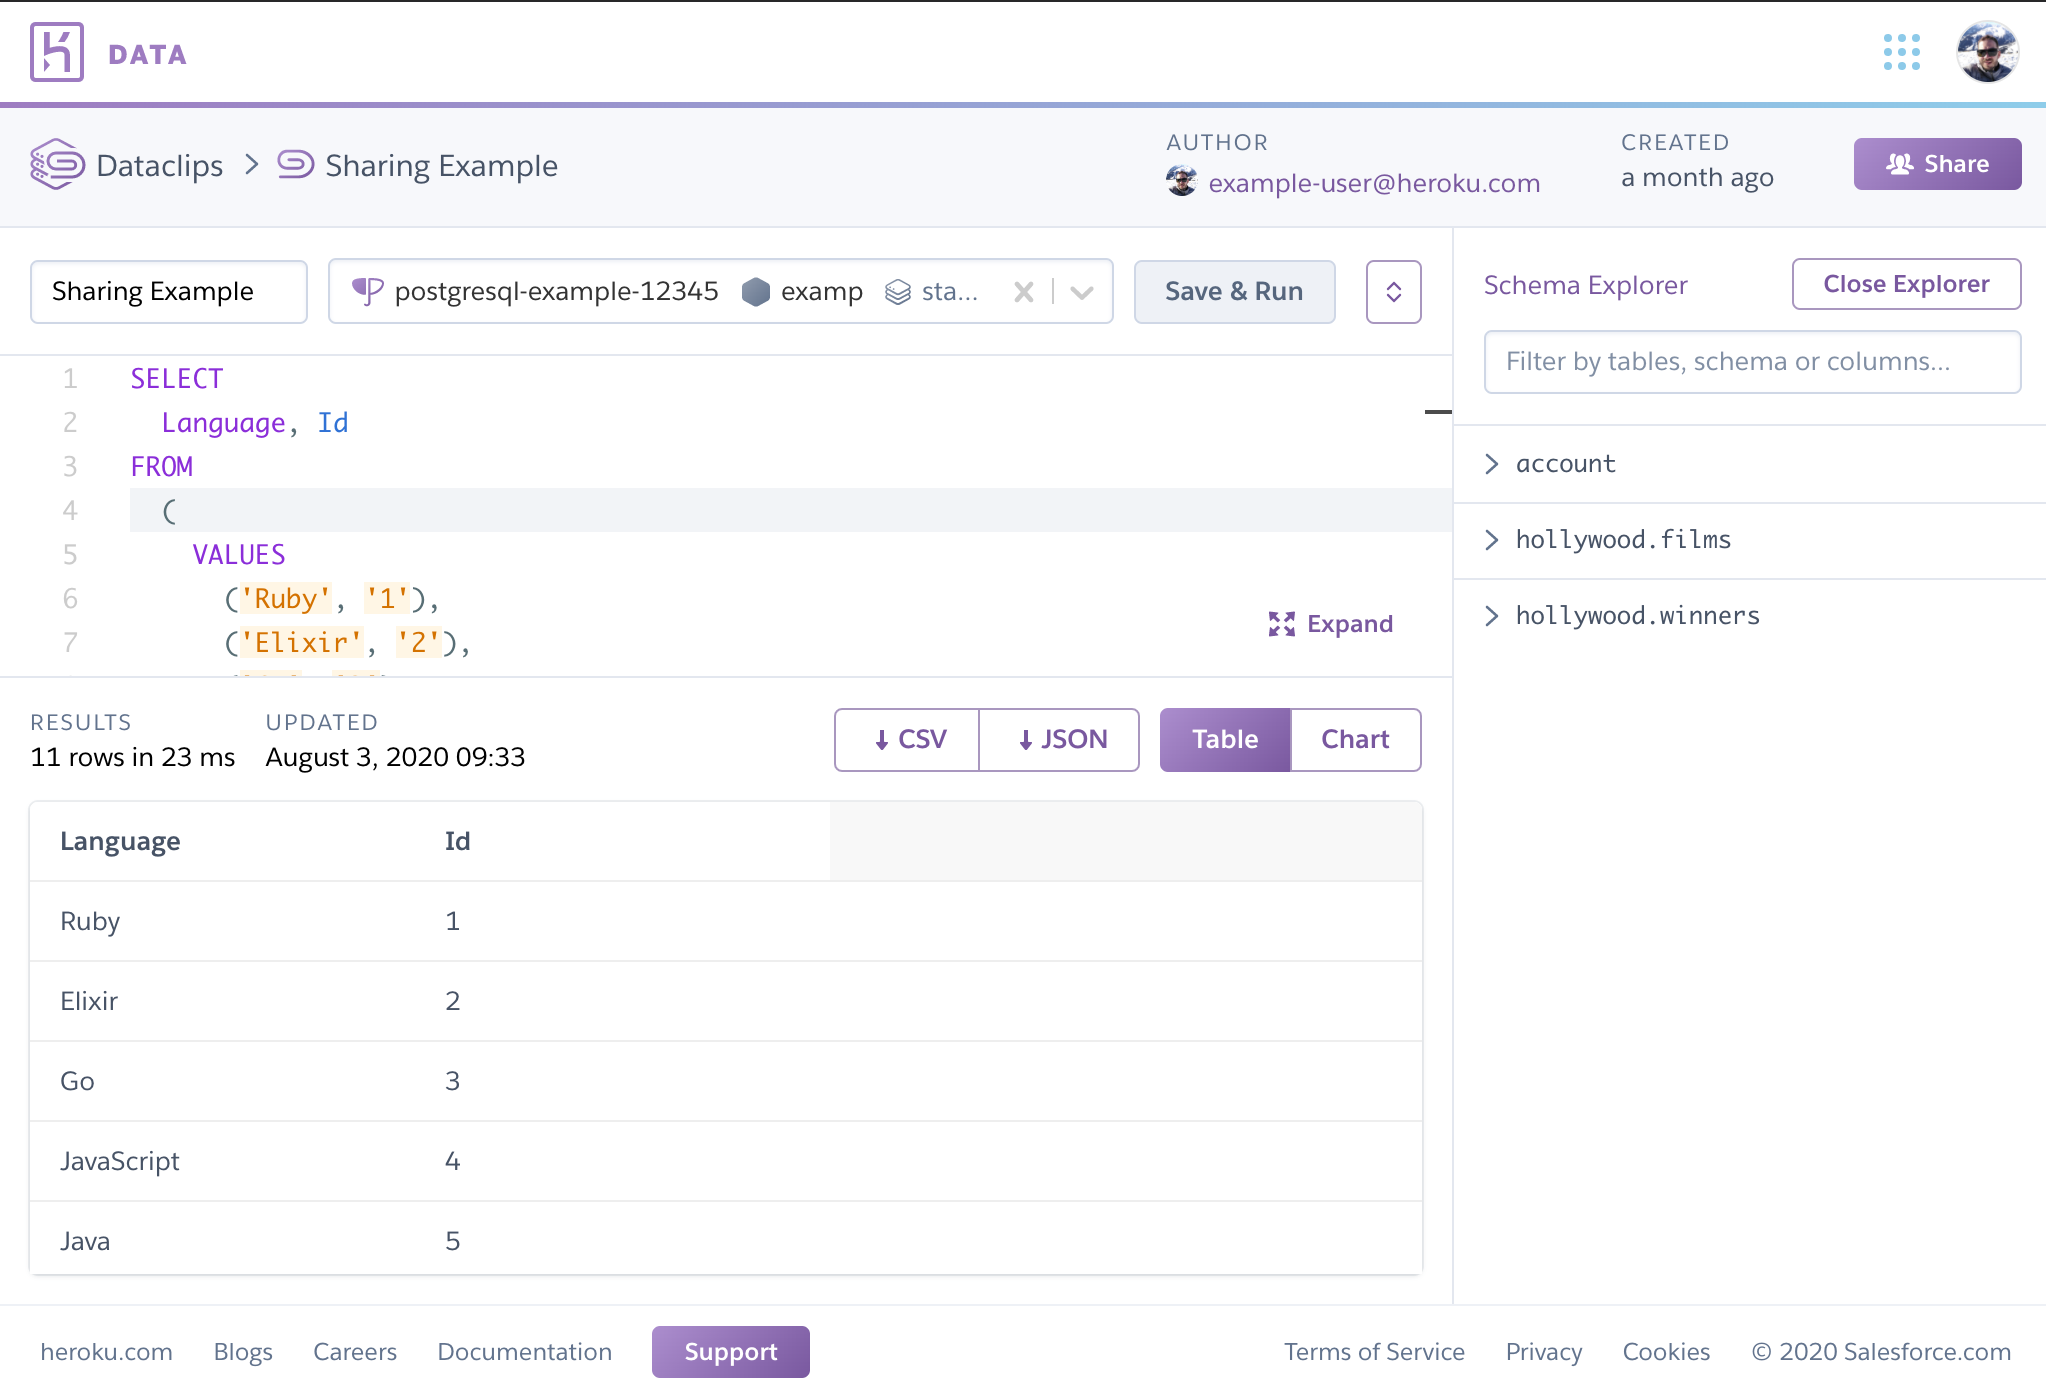Viewport: 2046px width, 1396px height.
Task: Expand the hollywood.winners table
Action: 1750,616
